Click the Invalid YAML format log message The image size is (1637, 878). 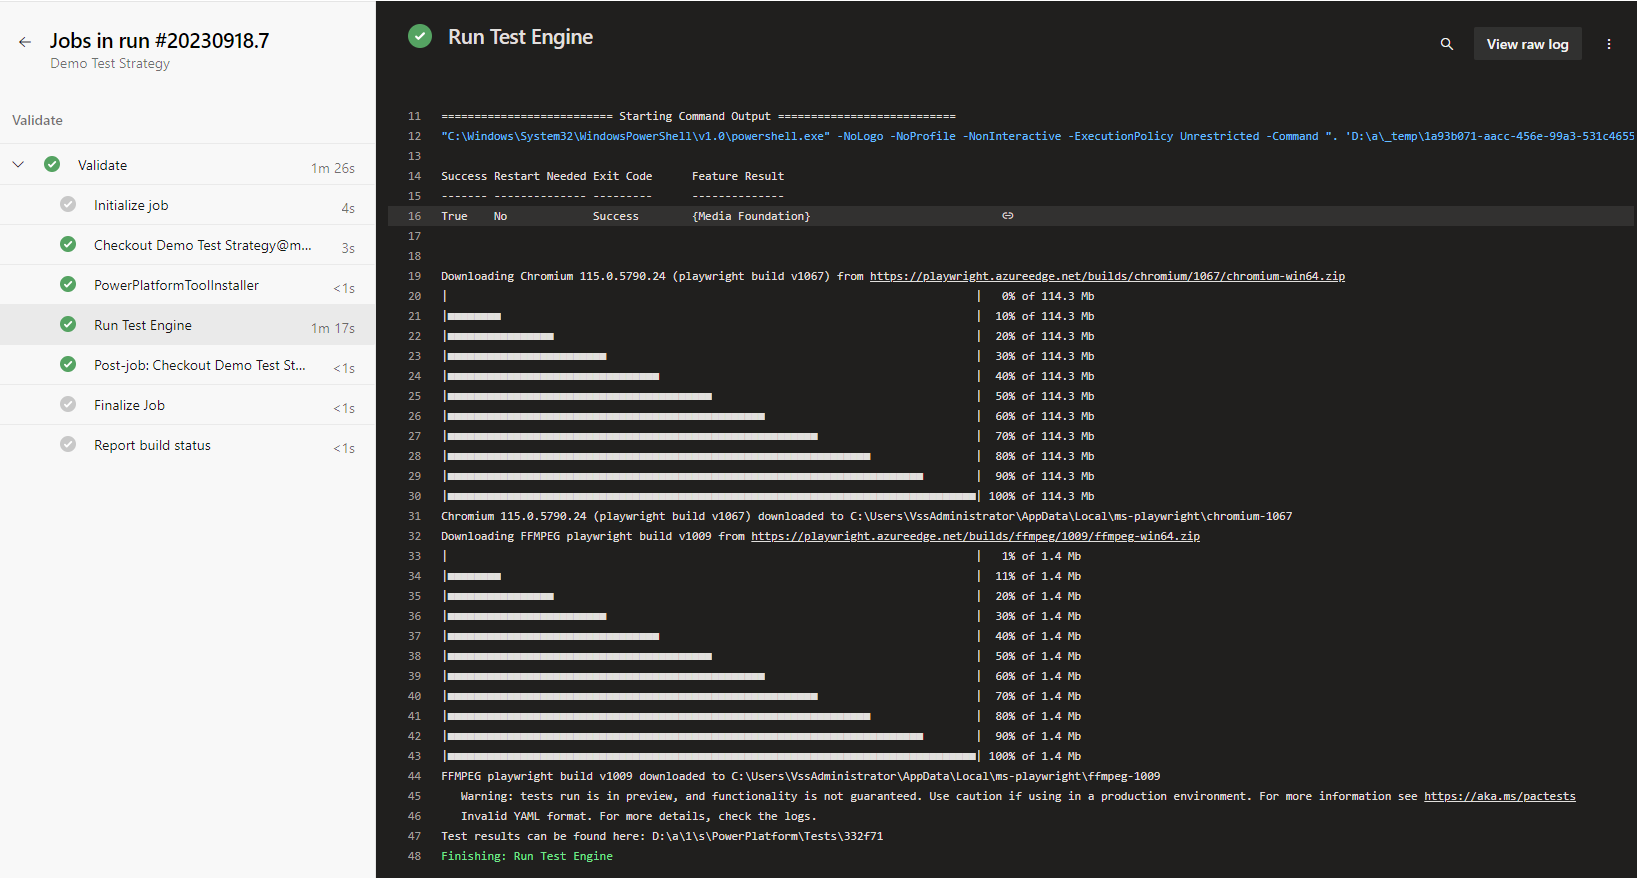(638, 816)
